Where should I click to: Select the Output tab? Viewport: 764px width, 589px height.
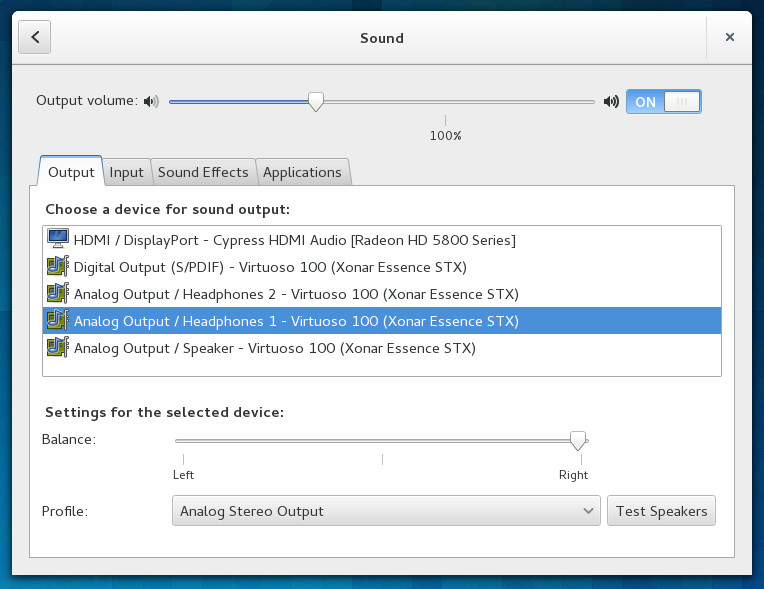[x=71, y=172]
